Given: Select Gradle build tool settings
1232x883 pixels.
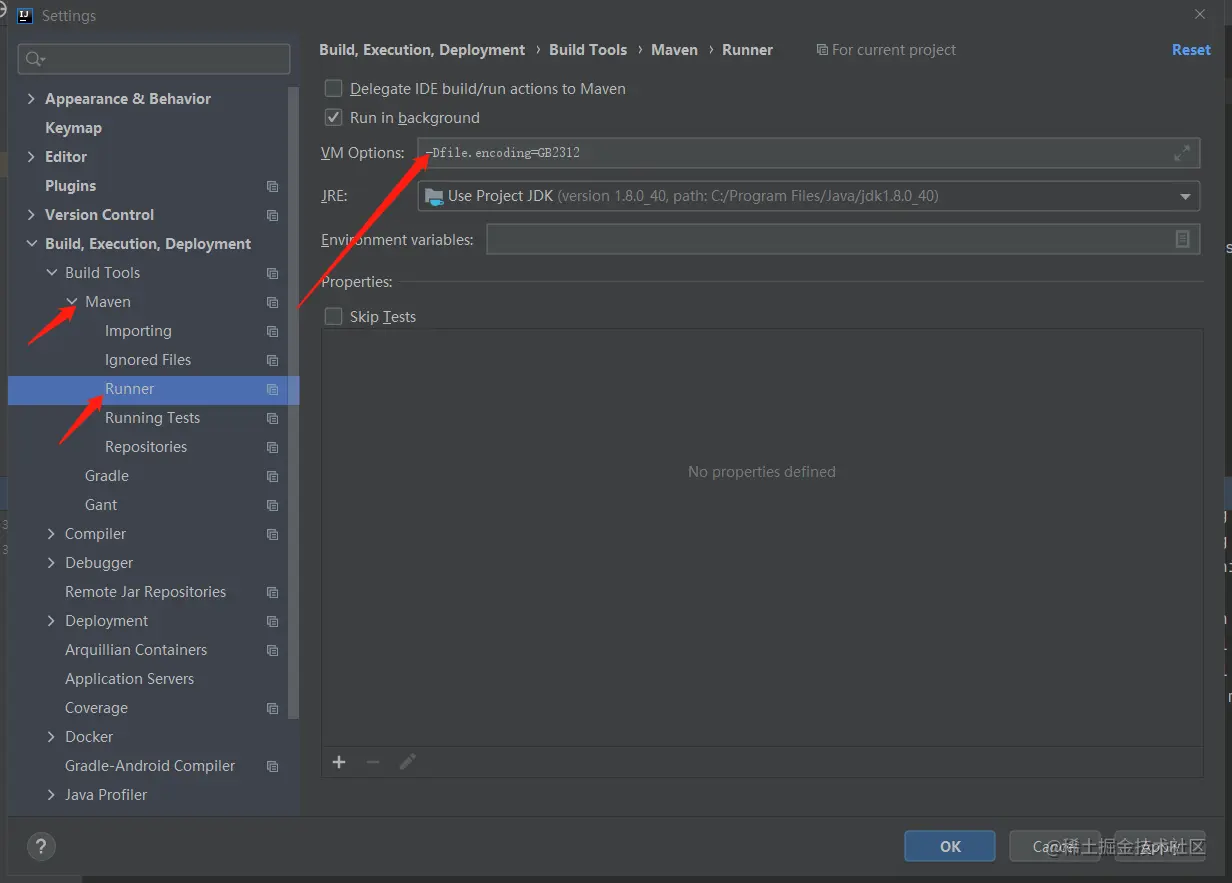Looking at the screenshot, I should pos(107,476).
